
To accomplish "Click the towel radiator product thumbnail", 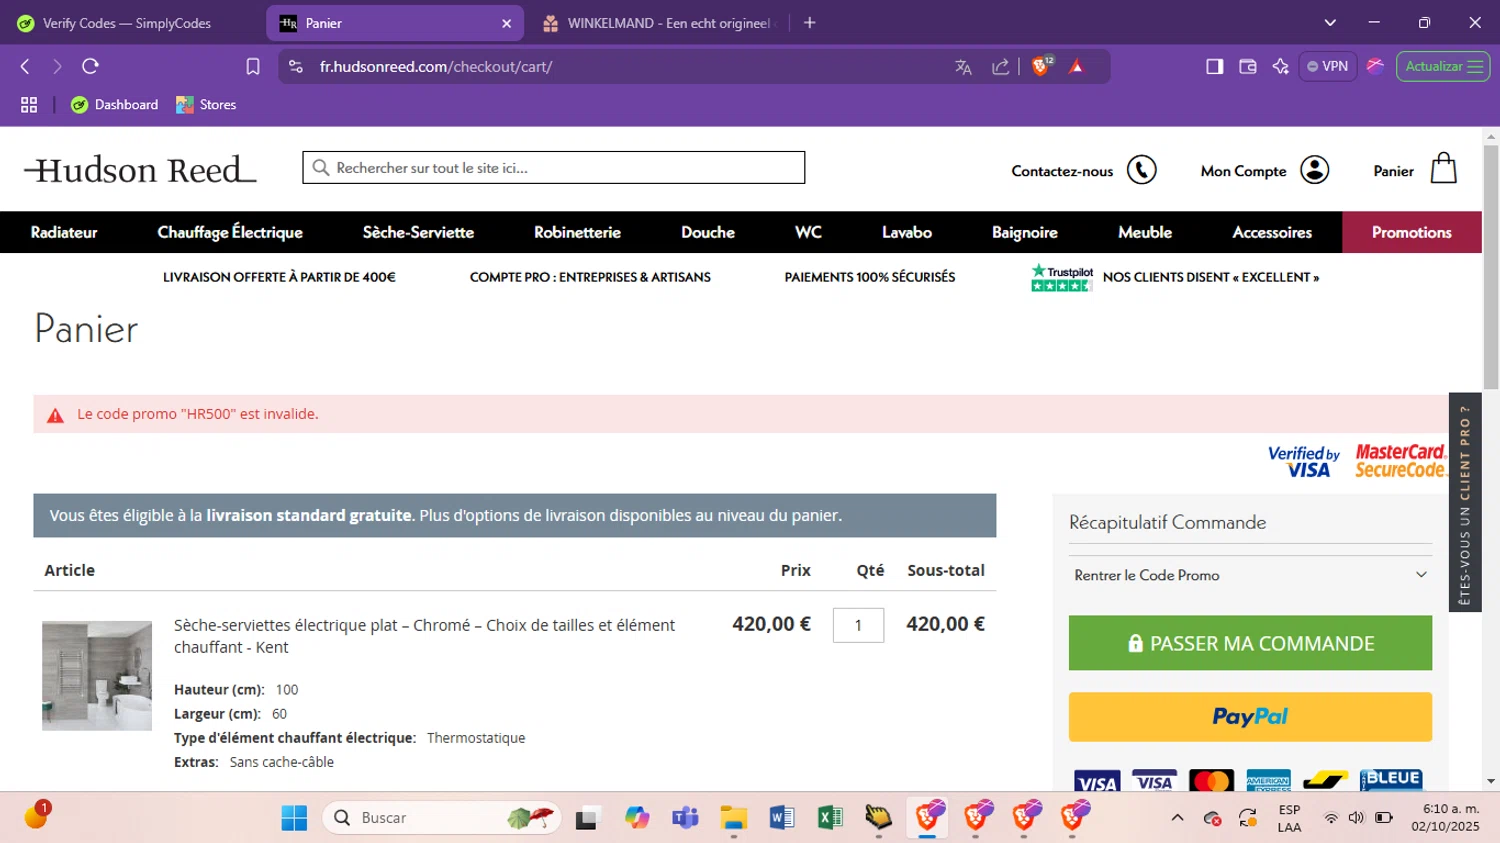I will 97,676.
